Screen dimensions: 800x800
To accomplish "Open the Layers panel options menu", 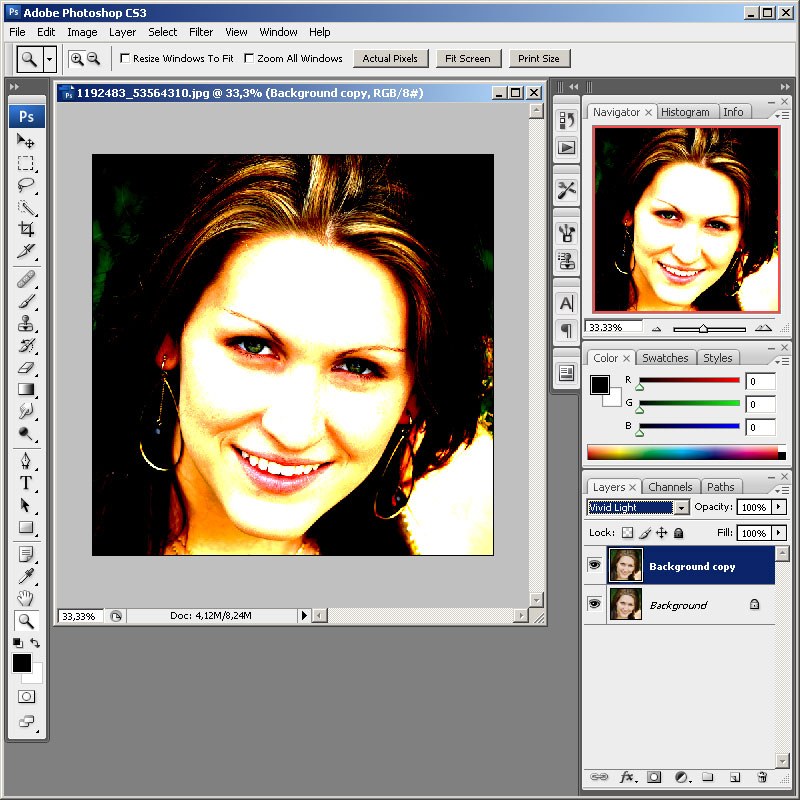I will (782, 490).
